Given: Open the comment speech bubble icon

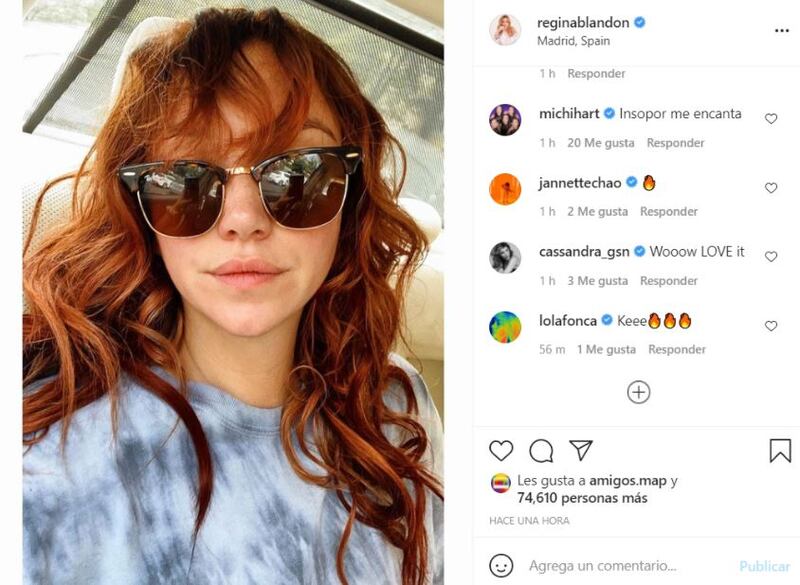Looking at the screenshot, I should pyautogui.click(x=541, y=451).
